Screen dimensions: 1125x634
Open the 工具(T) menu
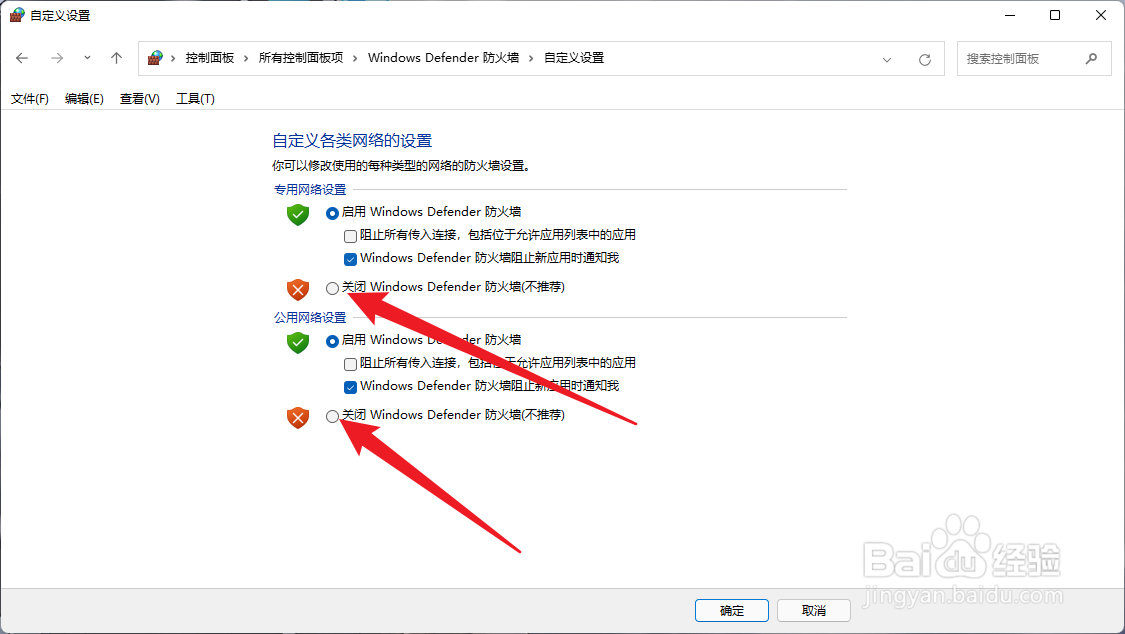click(x=195, y=99)
